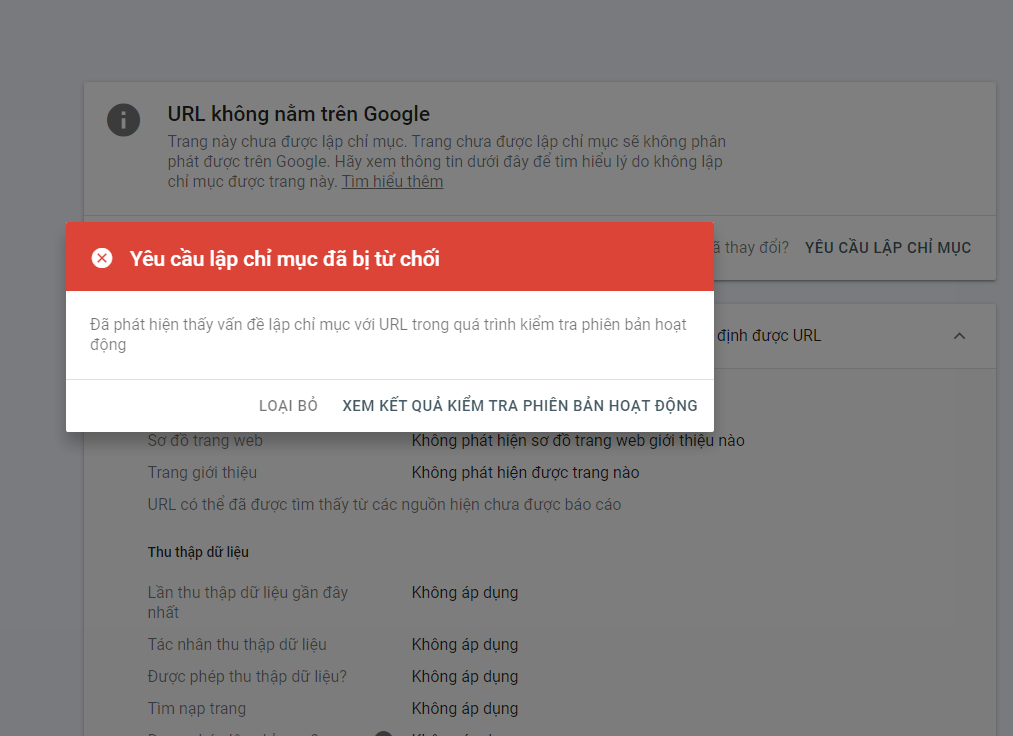This screenshot has width=1013, height=736.
Task: Click the "Lần thu thập dữ liệu gần đây nhất" label
Action: (247, 602)
